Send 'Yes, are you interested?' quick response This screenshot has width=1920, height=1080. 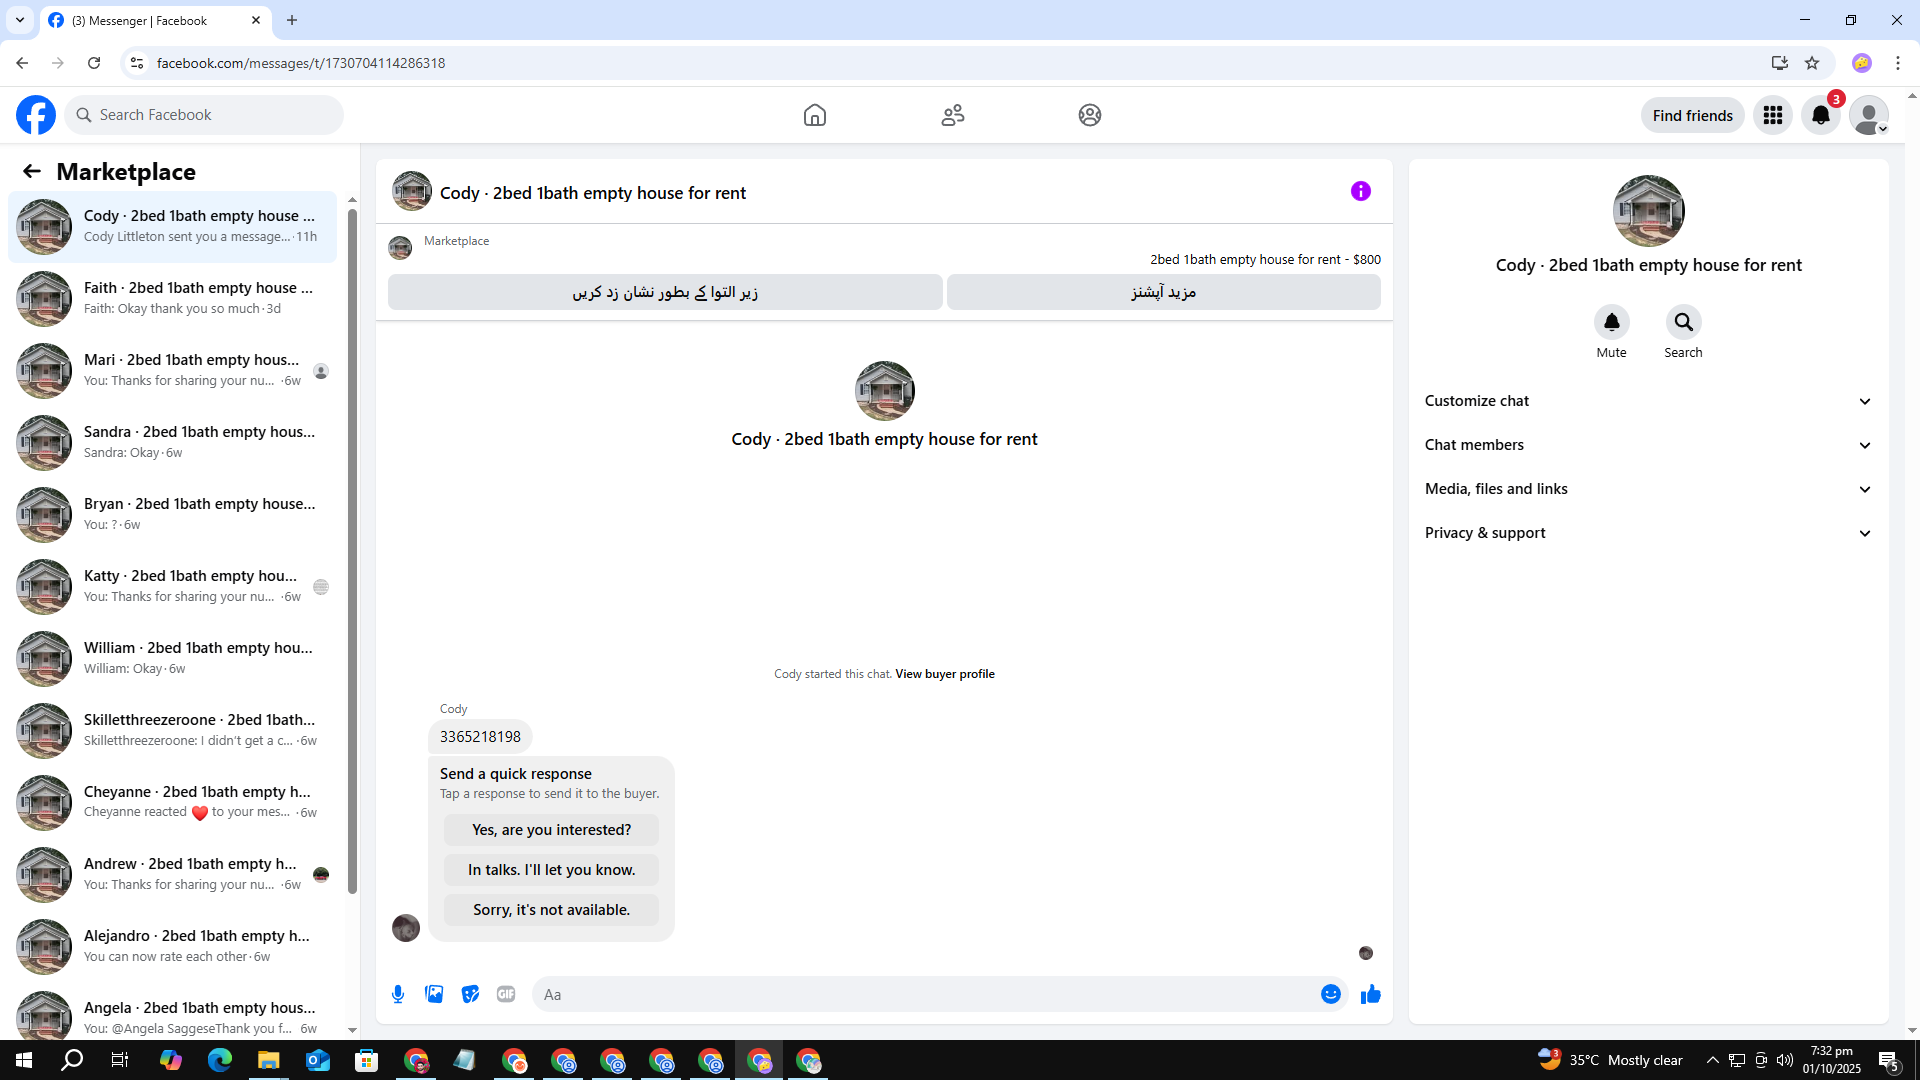click(551, 830)
